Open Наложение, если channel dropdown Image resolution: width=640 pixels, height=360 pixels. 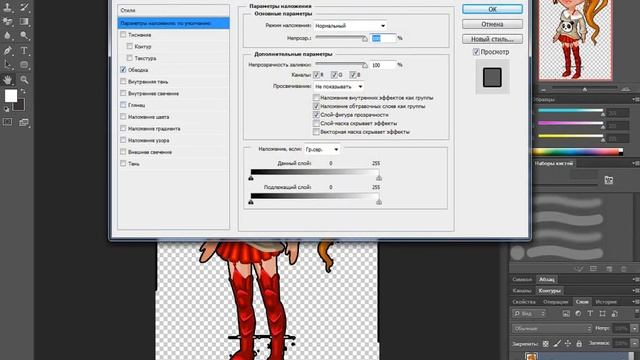click(322, 149)
